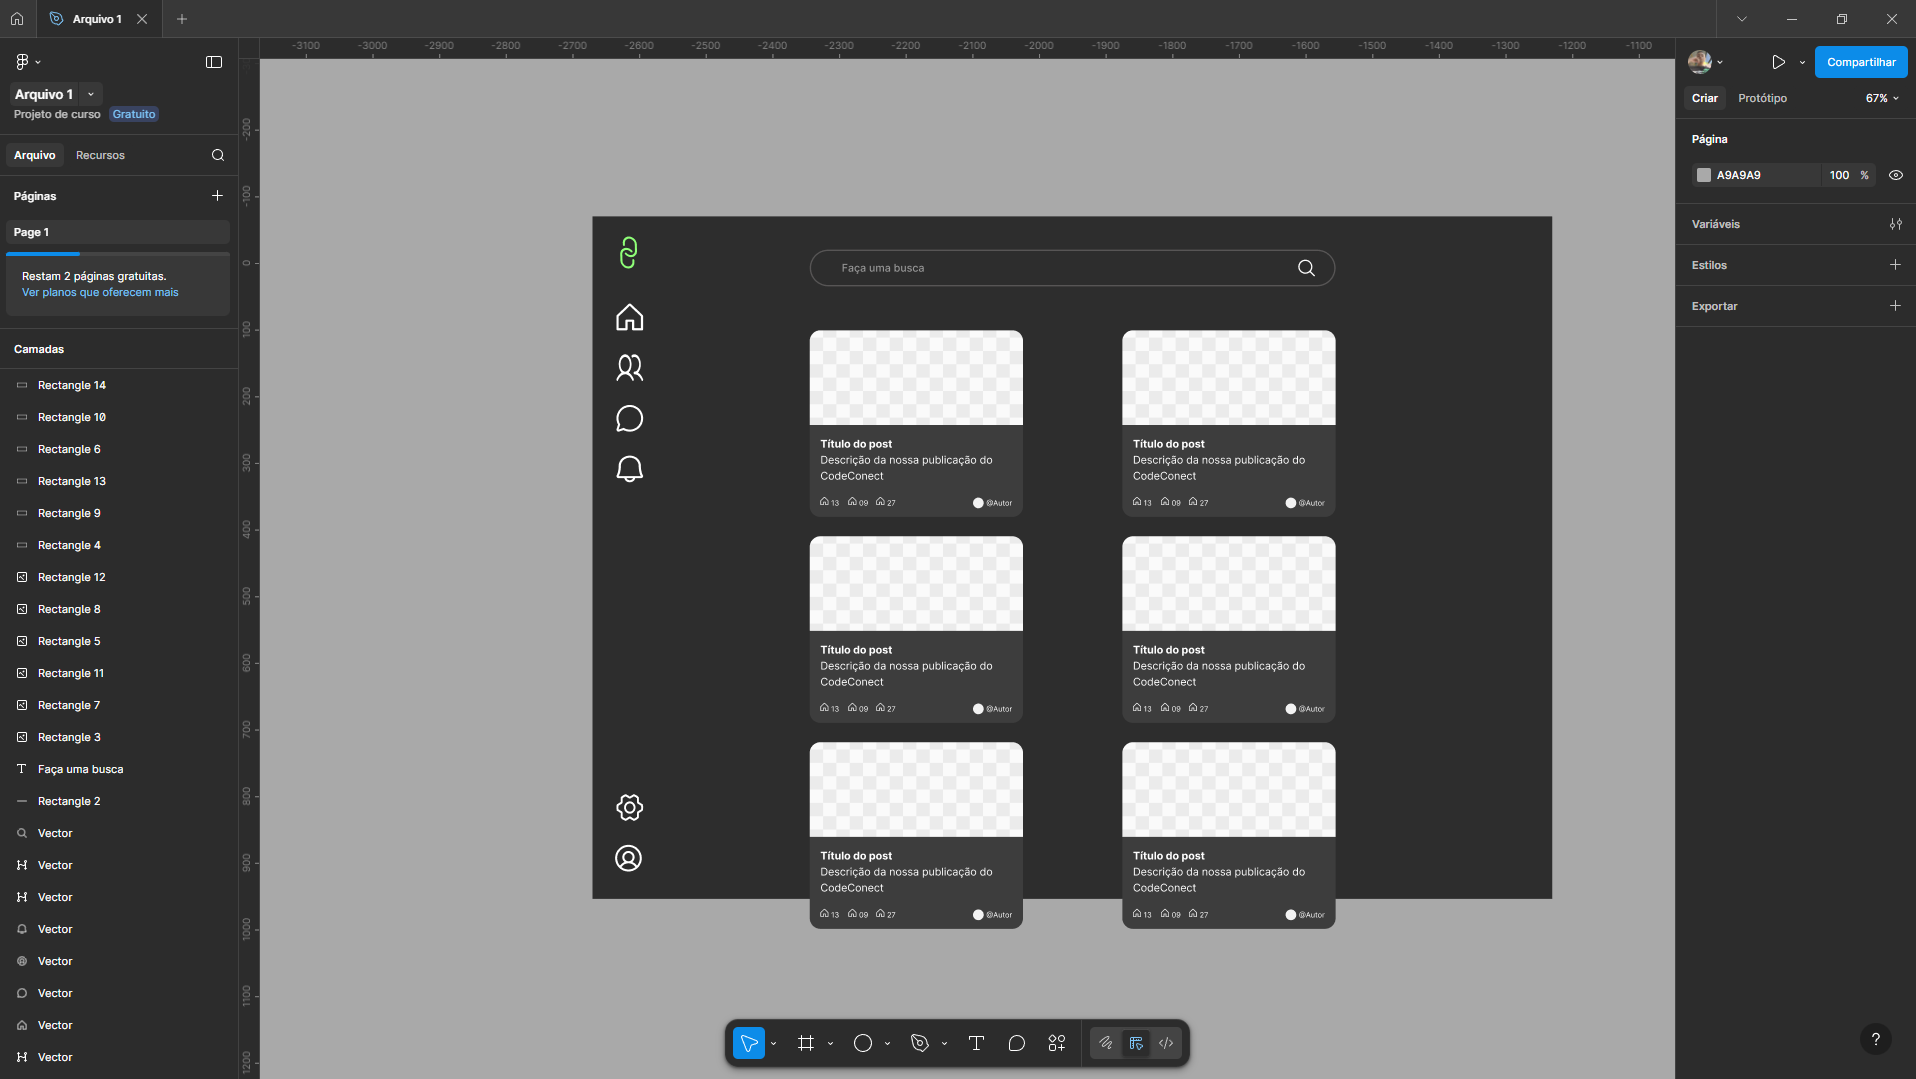Switch to the Recursos tab
The image size is (1916, 1079).
tap(100, 155)
